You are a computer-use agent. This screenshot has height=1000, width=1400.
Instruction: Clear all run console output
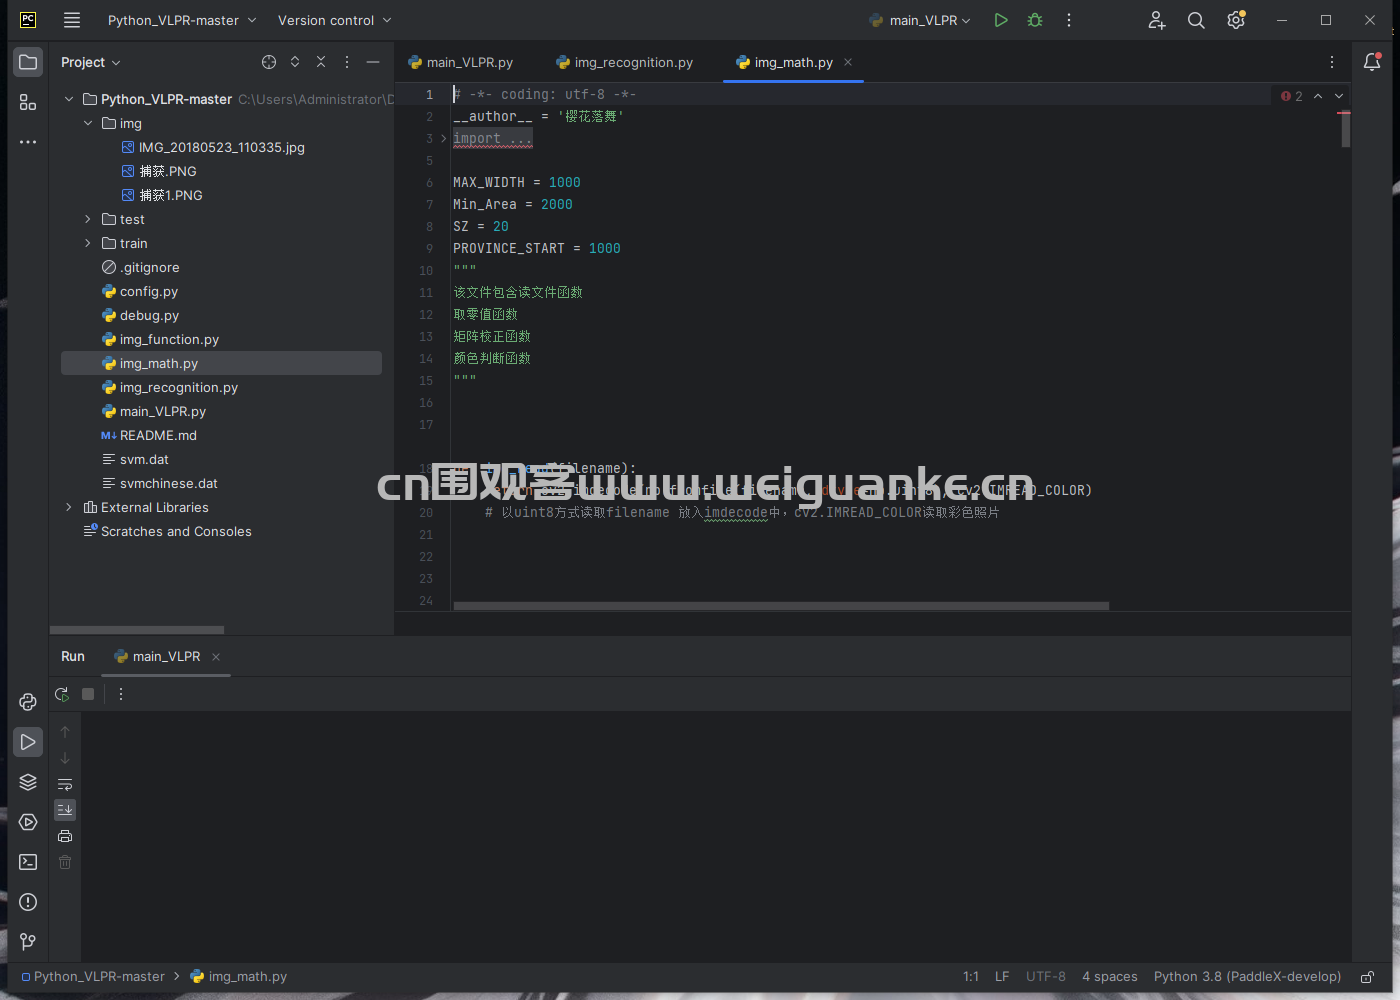point(65,862)
